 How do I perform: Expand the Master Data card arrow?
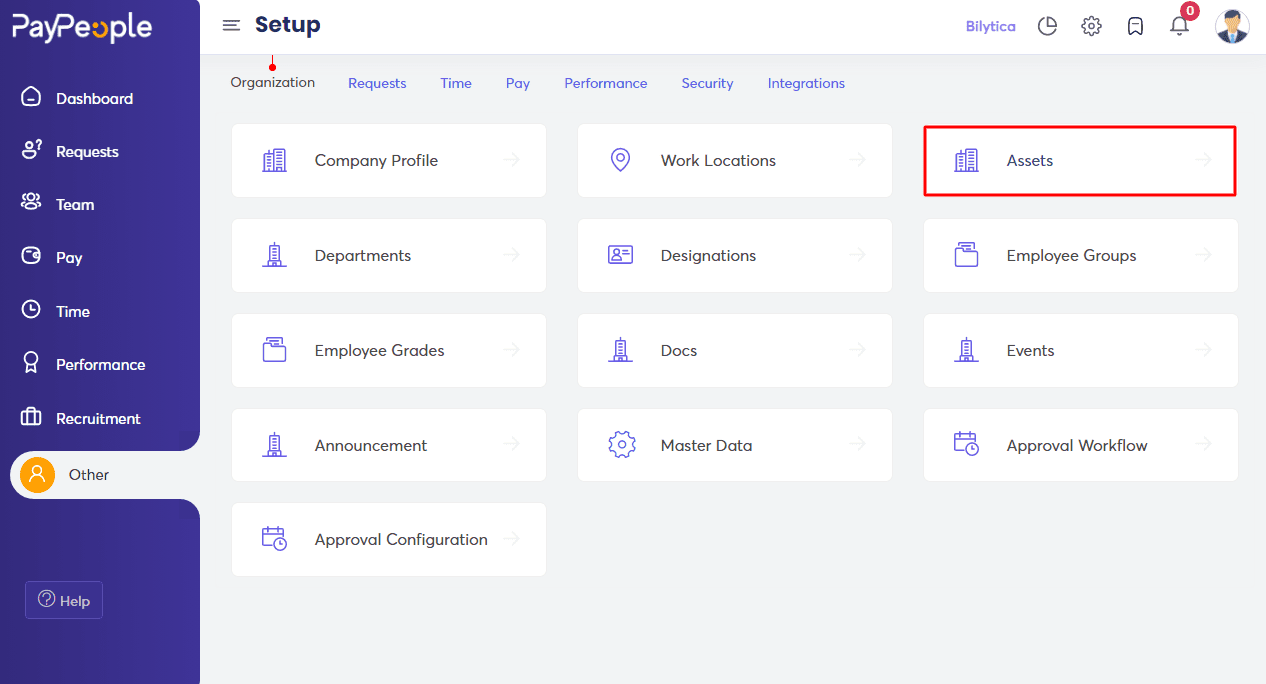pos(858,445)
